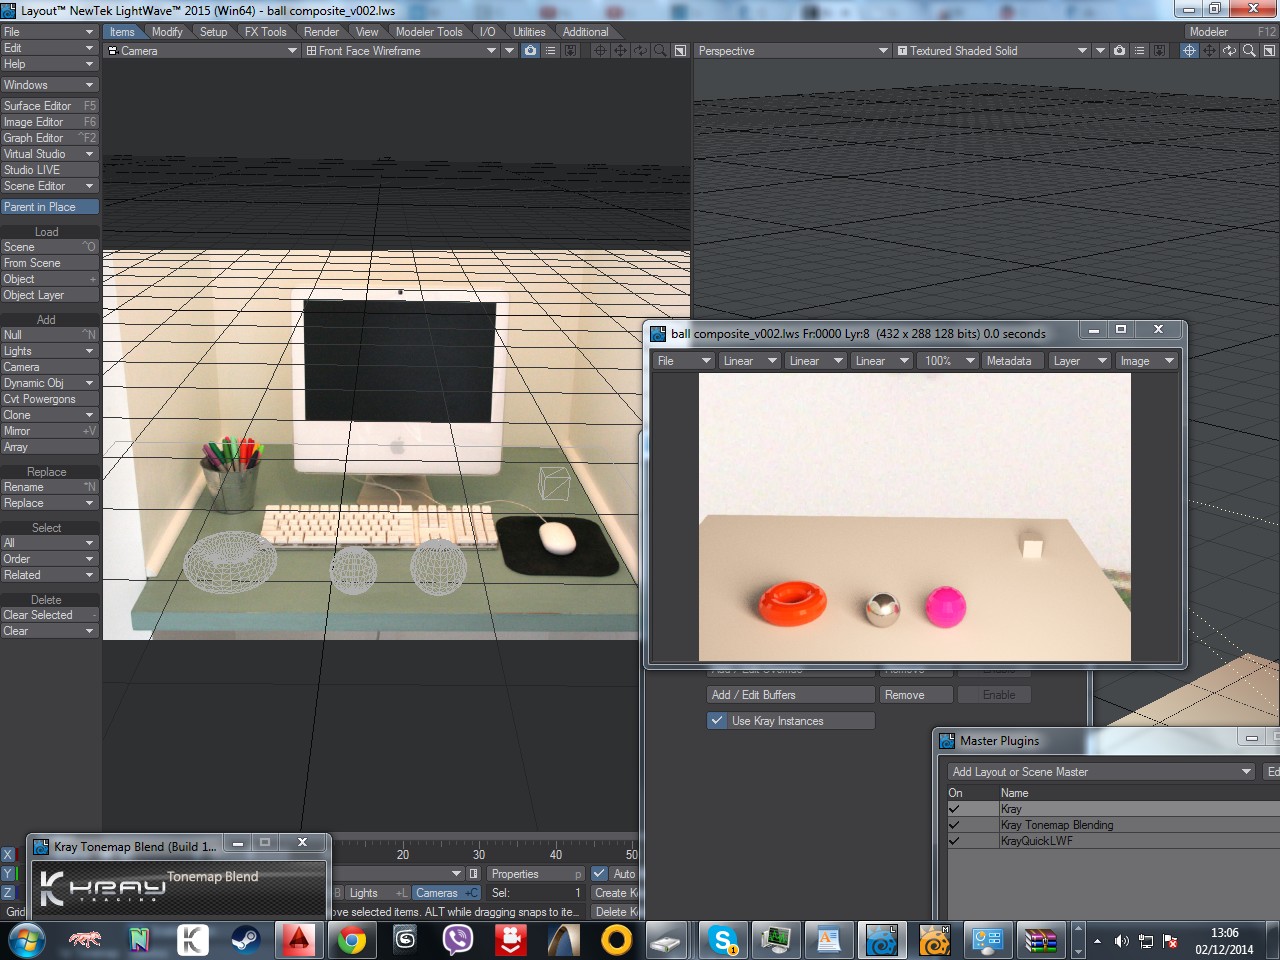Screen dimensions: 1280x960
Task: Disable the Kray Tonemap Blending plugin checkmark
Action: point(954,825)
